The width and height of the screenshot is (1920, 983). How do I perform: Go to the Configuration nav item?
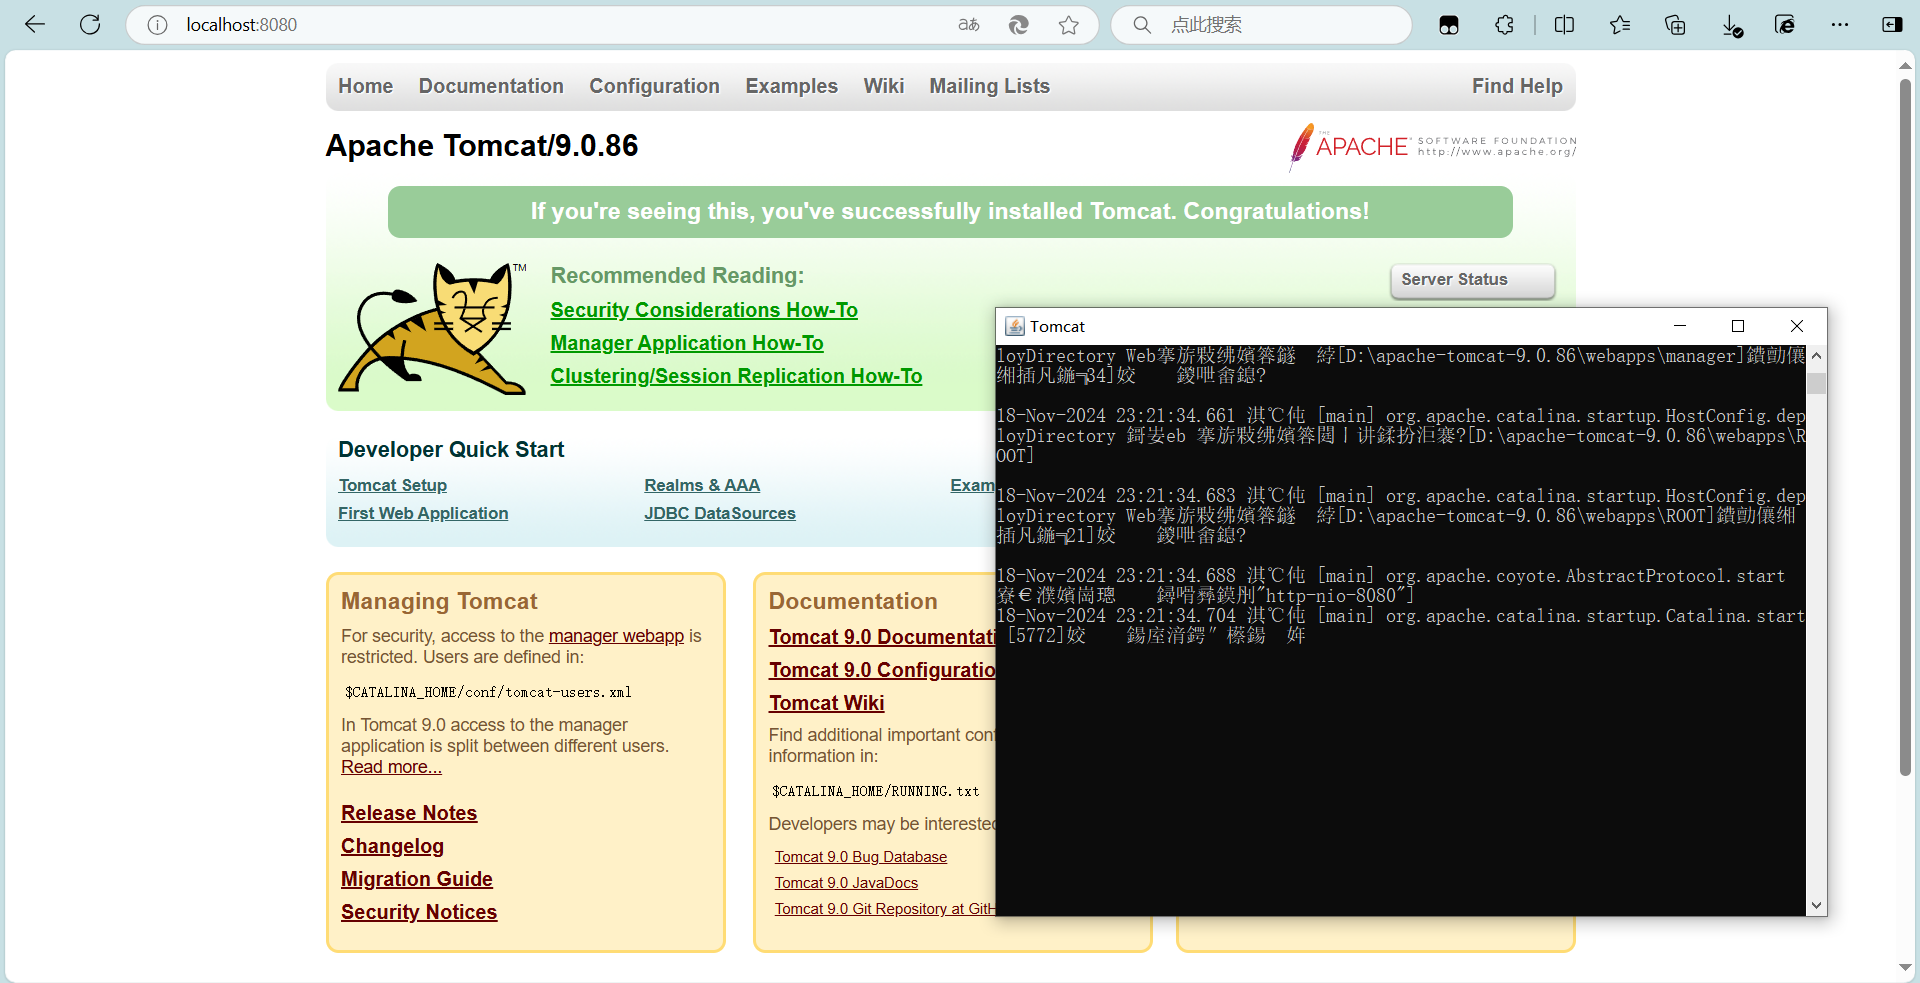tap(654, 86)
